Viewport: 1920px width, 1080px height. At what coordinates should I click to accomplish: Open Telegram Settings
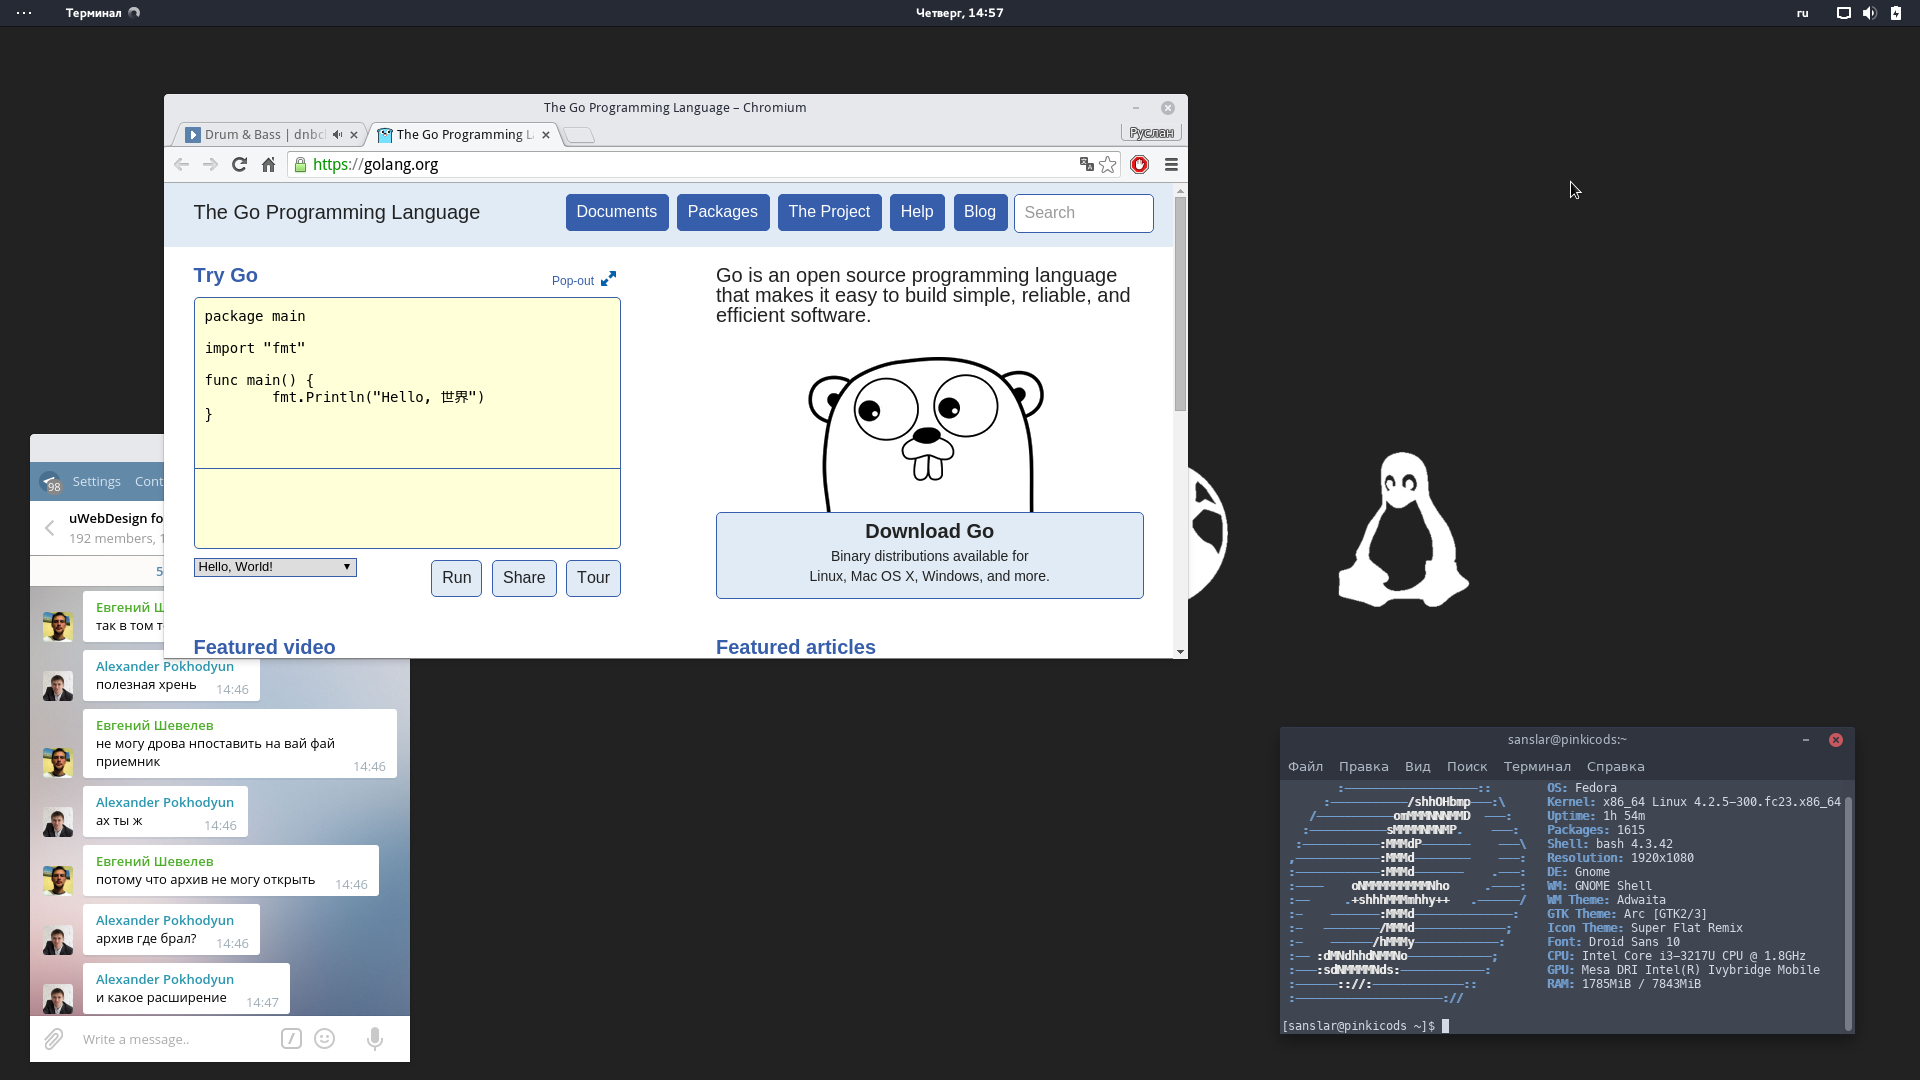96,482
